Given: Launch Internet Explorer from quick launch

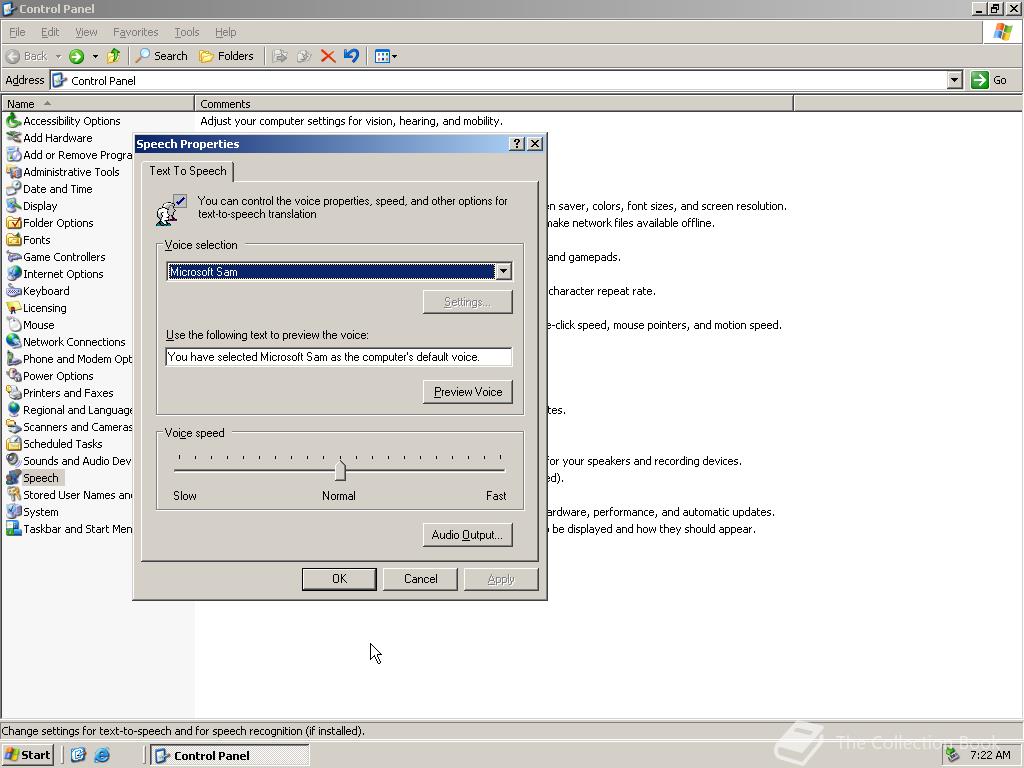Looking at the screenshot, I should 102,755.
